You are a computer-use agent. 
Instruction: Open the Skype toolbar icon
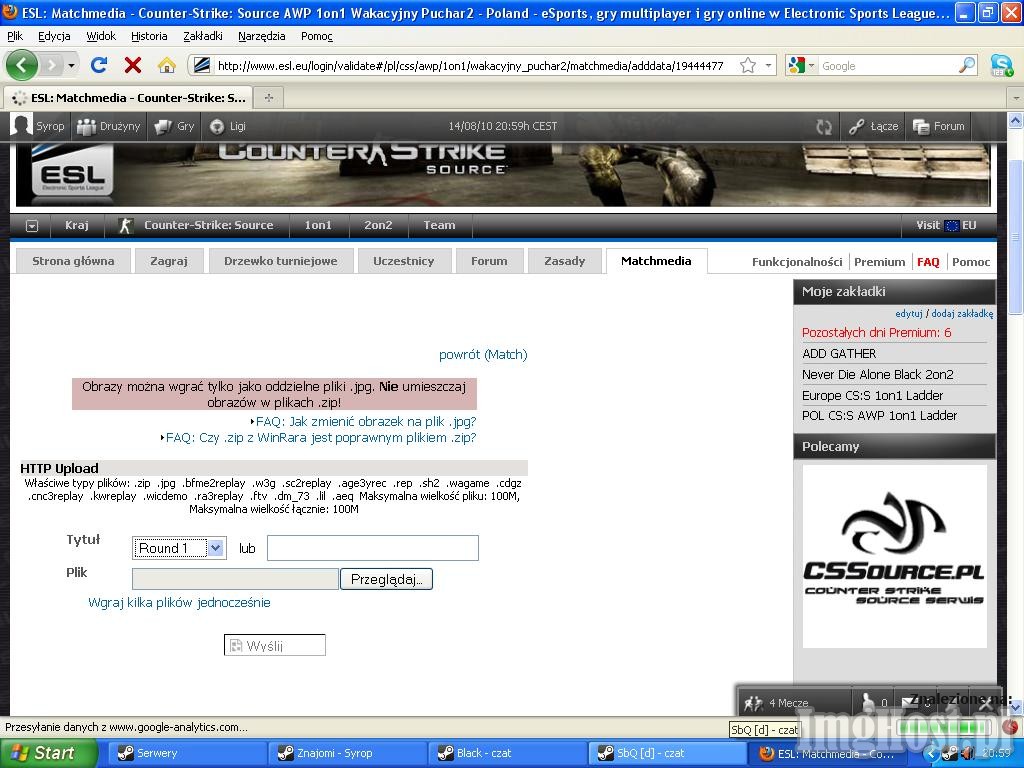(x=1001, y=65)
